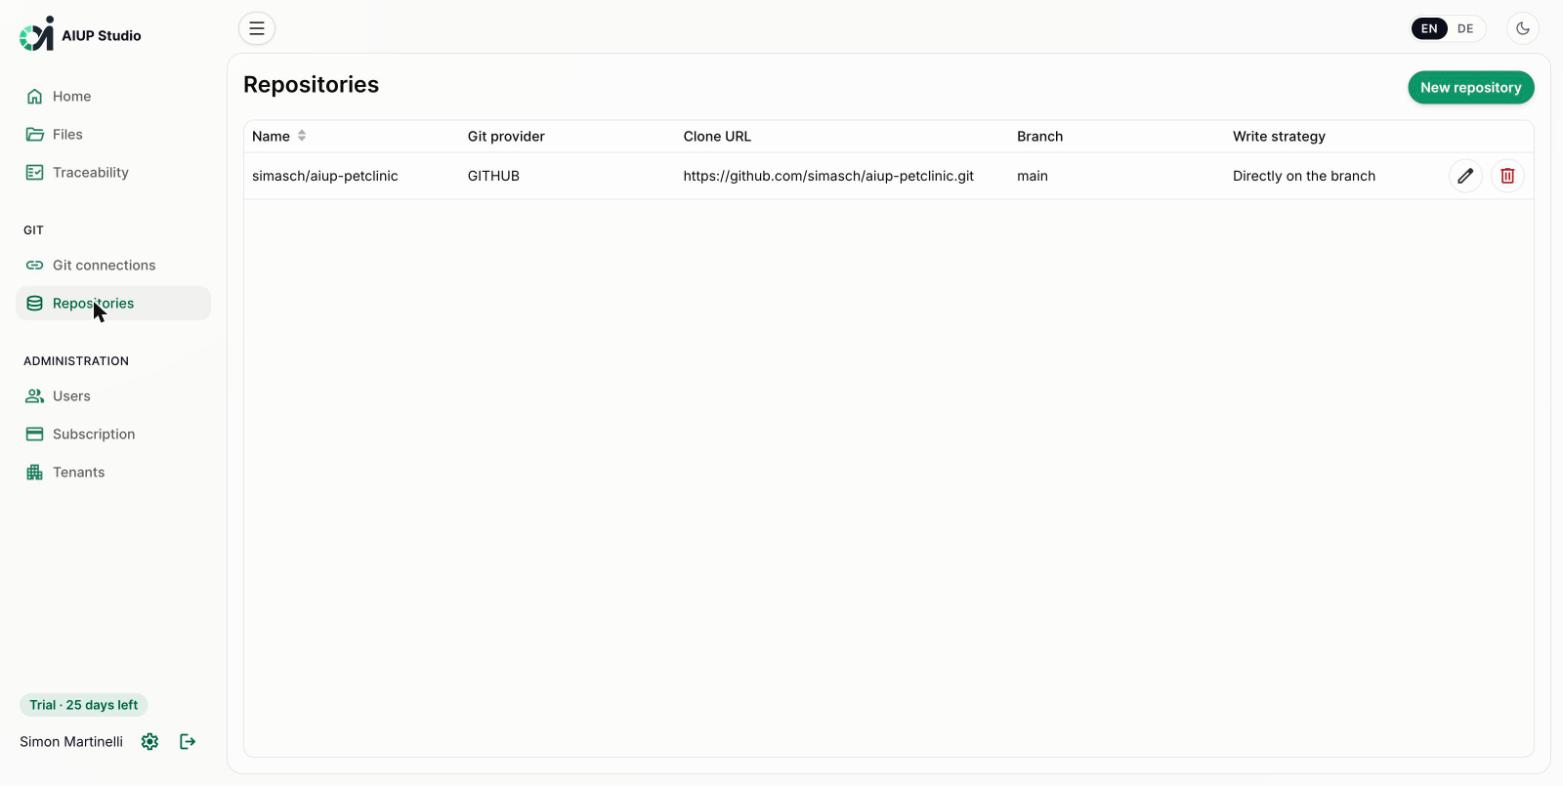Image resolution: width=1563 pixels, height=786 pixels.
Task: Click the Tenants building icon
Action: [34, 472]
